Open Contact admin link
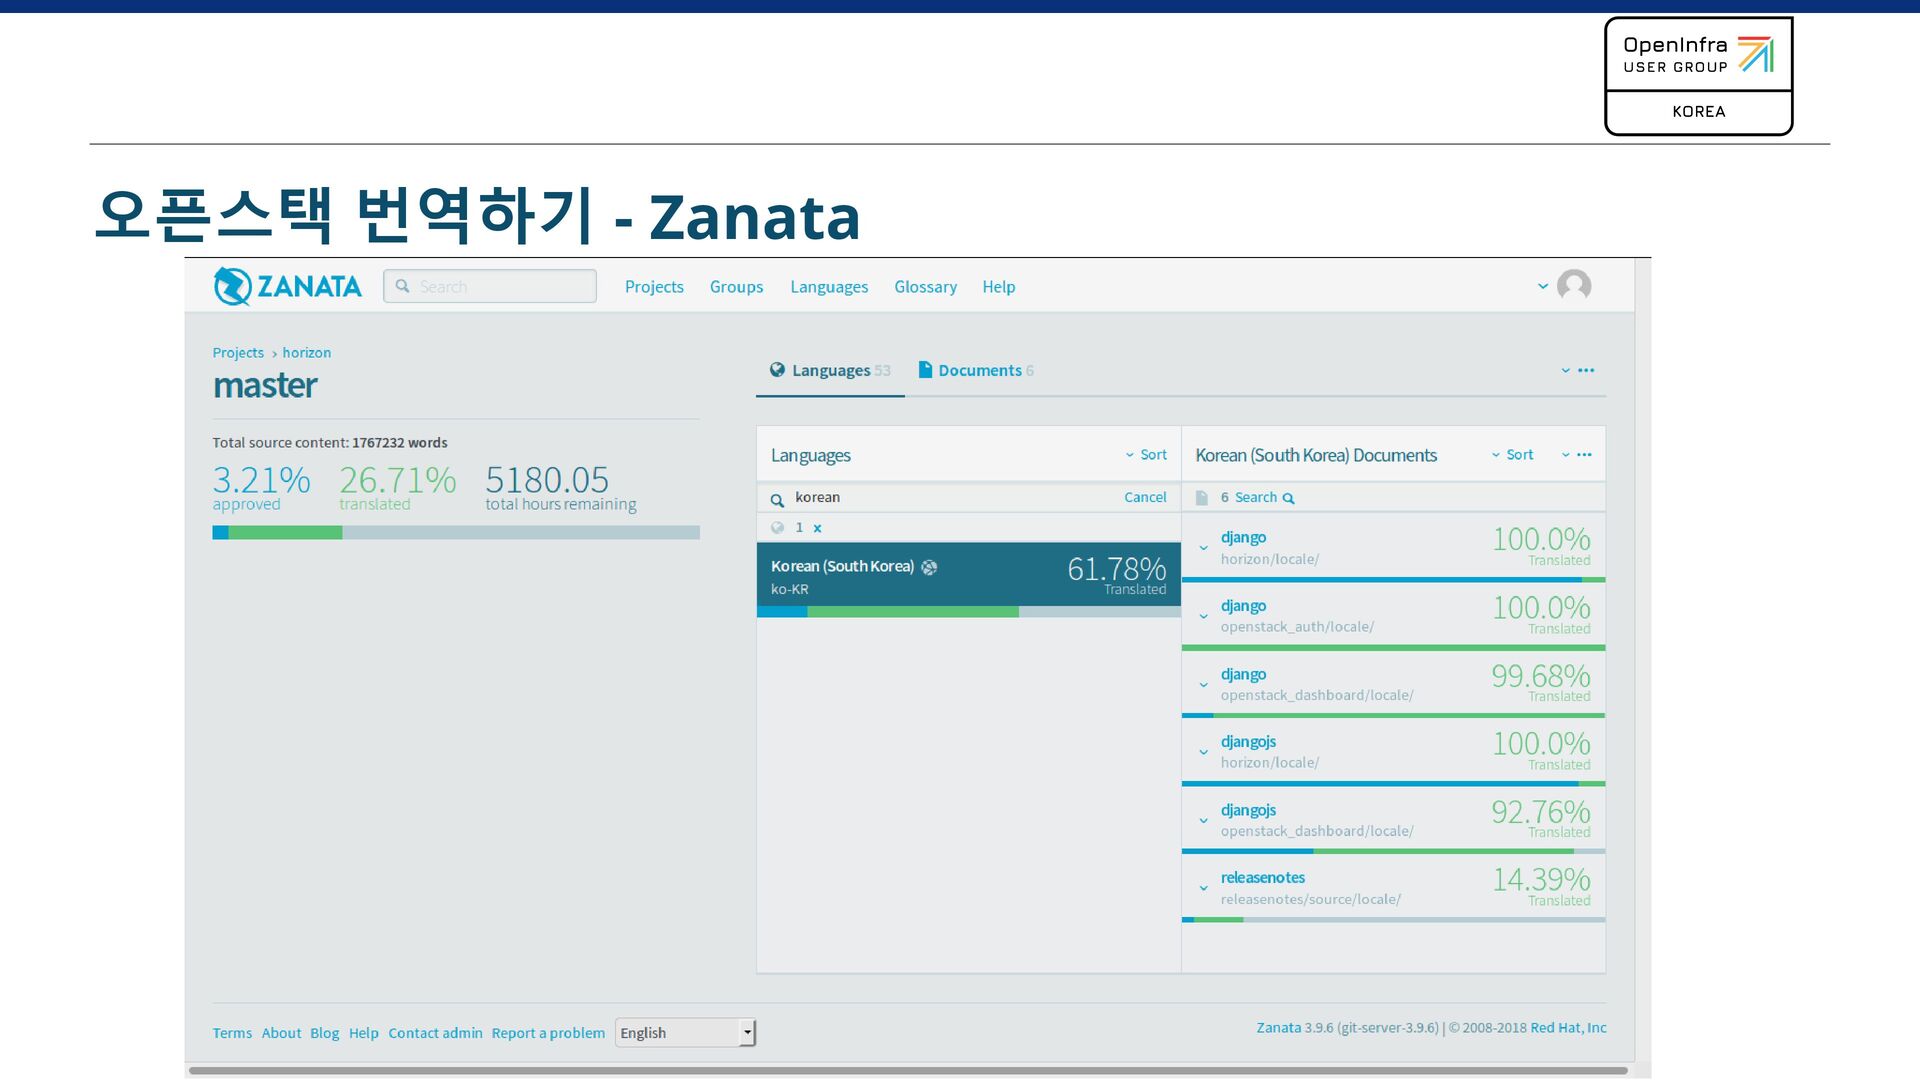1920x1080 pixels. 435,1033
